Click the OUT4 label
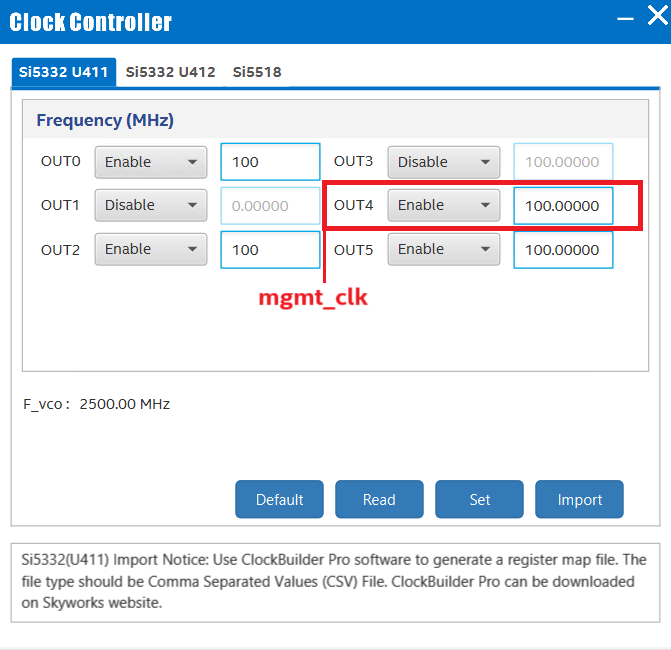 tap(353, 205)
